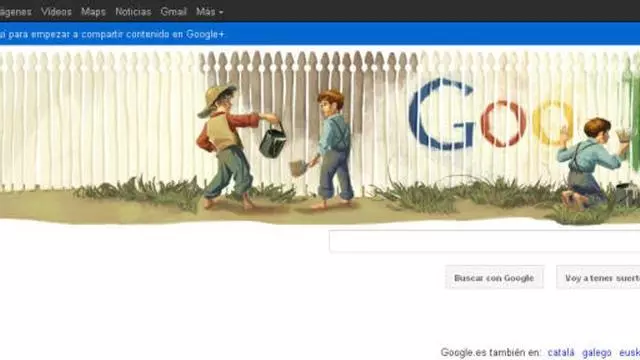Viewport: 640px width, 360px height.
Task: Click the kneeling boy painting the fence
Action: click(x=590, y=163)
